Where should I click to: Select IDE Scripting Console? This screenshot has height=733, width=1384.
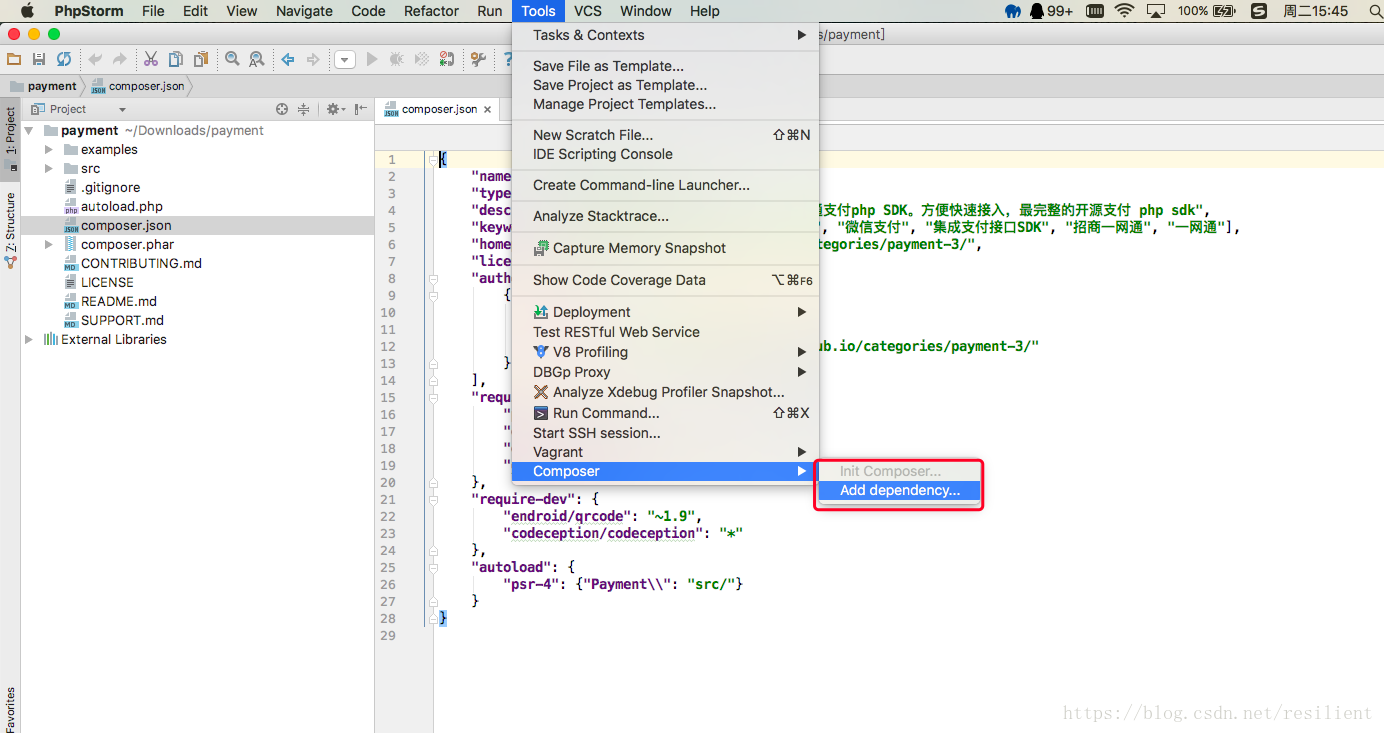coord(665,154)
